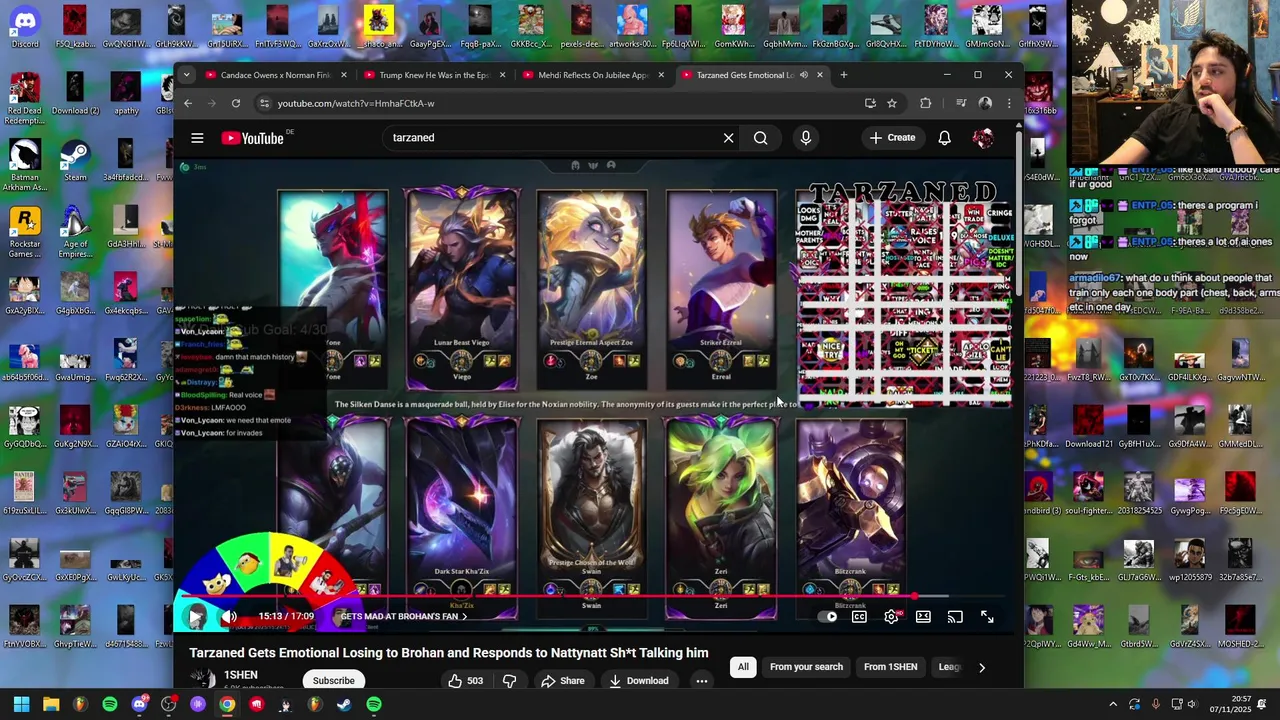Viewport: 1280px width, 720px height.
Task: Select Red Dead Redemption desktop shortcut
Action: point(25,98)
